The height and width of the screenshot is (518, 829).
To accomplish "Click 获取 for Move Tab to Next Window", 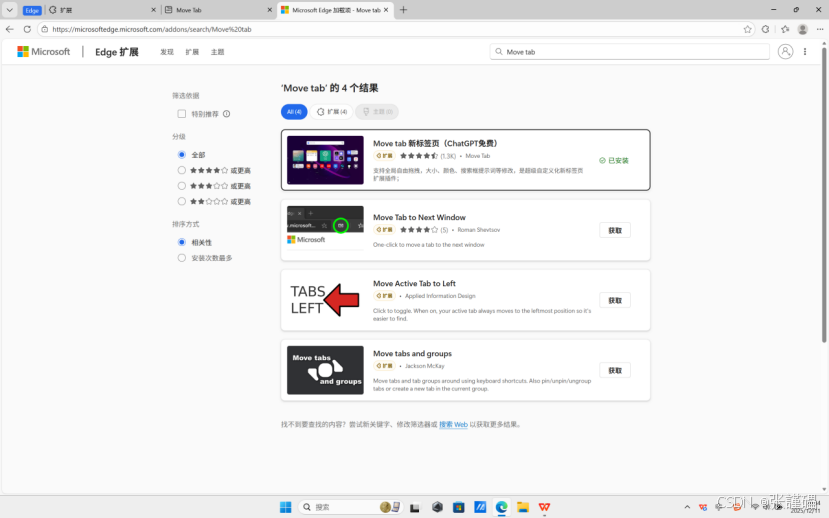I will 615,230.
